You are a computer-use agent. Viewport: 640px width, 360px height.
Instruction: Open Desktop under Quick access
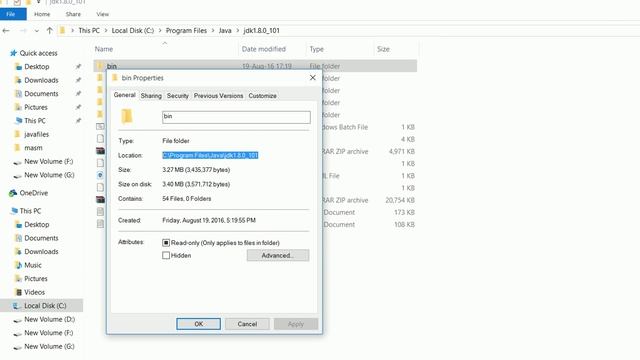click(36, 67)
